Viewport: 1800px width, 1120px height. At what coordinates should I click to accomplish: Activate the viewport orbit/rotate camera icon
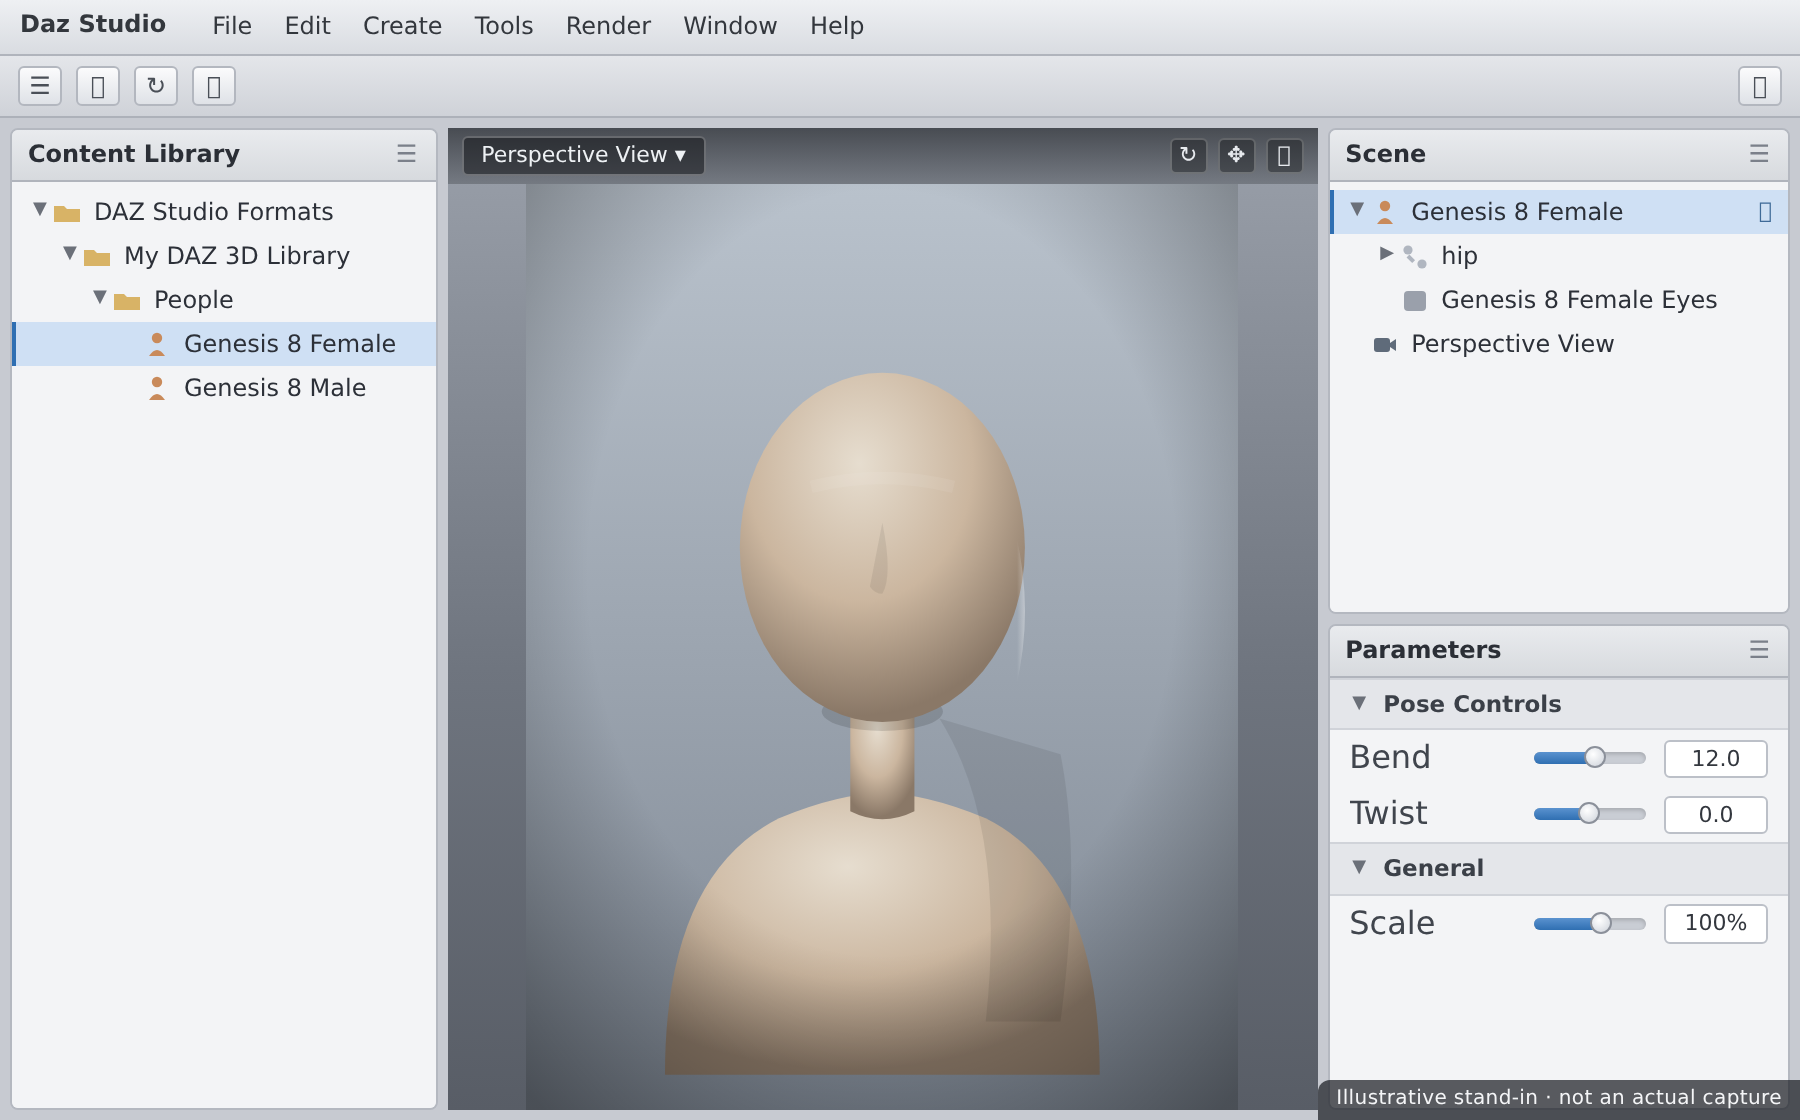[x=1188, y=155]
